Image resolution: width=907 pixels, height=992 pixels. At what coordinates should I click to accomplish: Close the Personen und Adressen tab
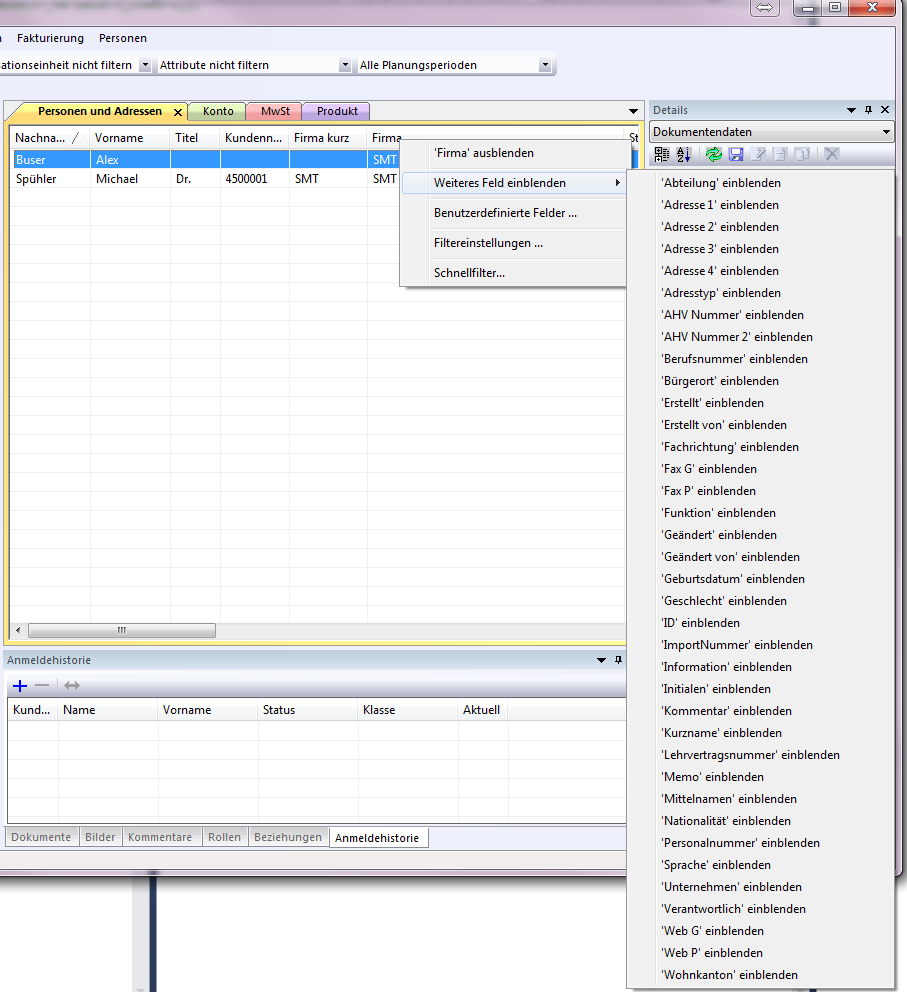[178, 112]
